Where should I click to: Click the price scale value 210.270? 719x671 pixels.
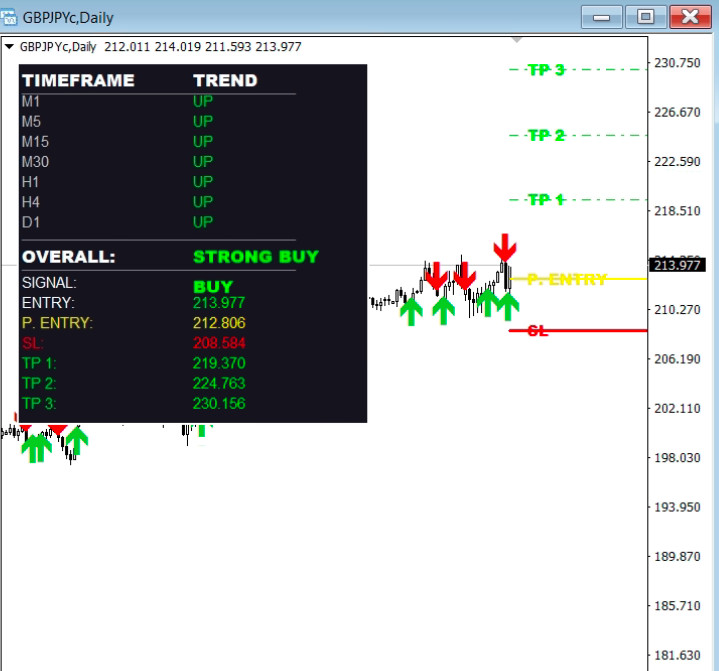677,310
